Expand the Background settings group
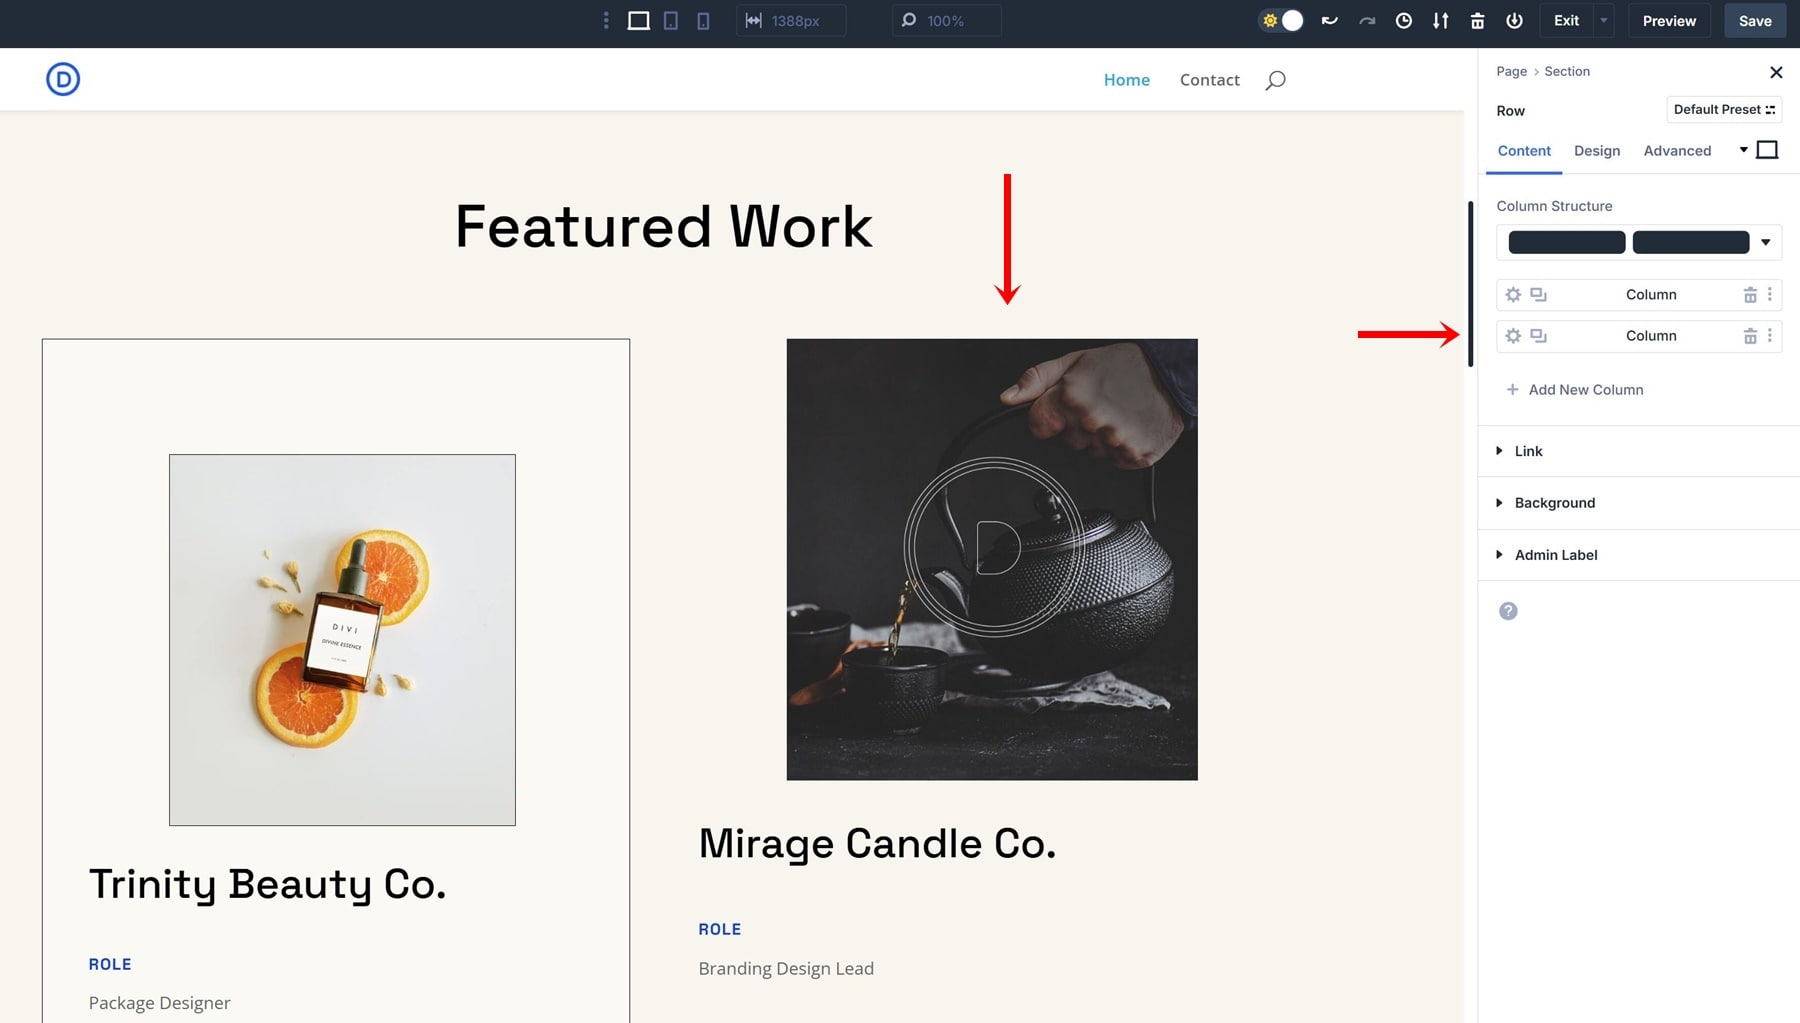This screenshot has width=1800, height=1023. pos(1554,503)
